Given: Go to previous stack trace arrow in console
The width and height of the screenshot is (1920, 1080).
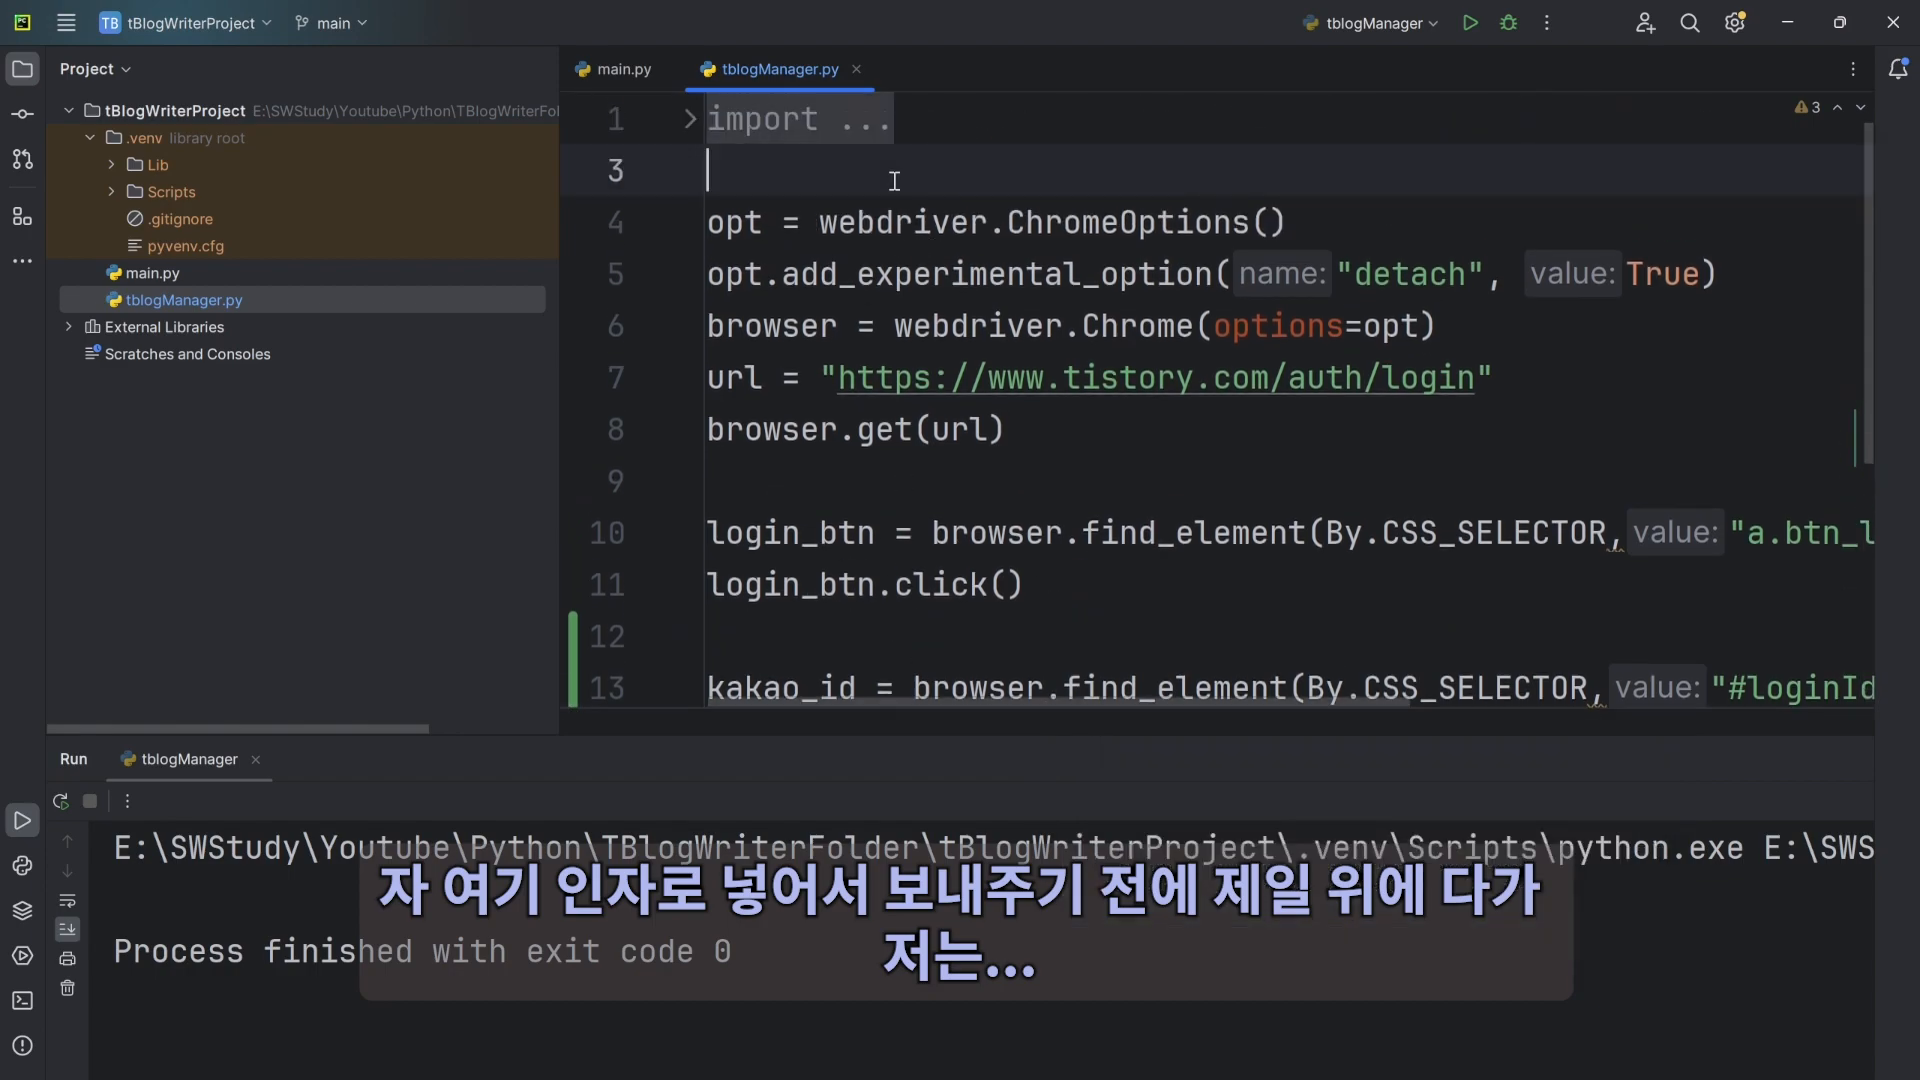Looking at the screenshot, I should click(x=67, y=842).
